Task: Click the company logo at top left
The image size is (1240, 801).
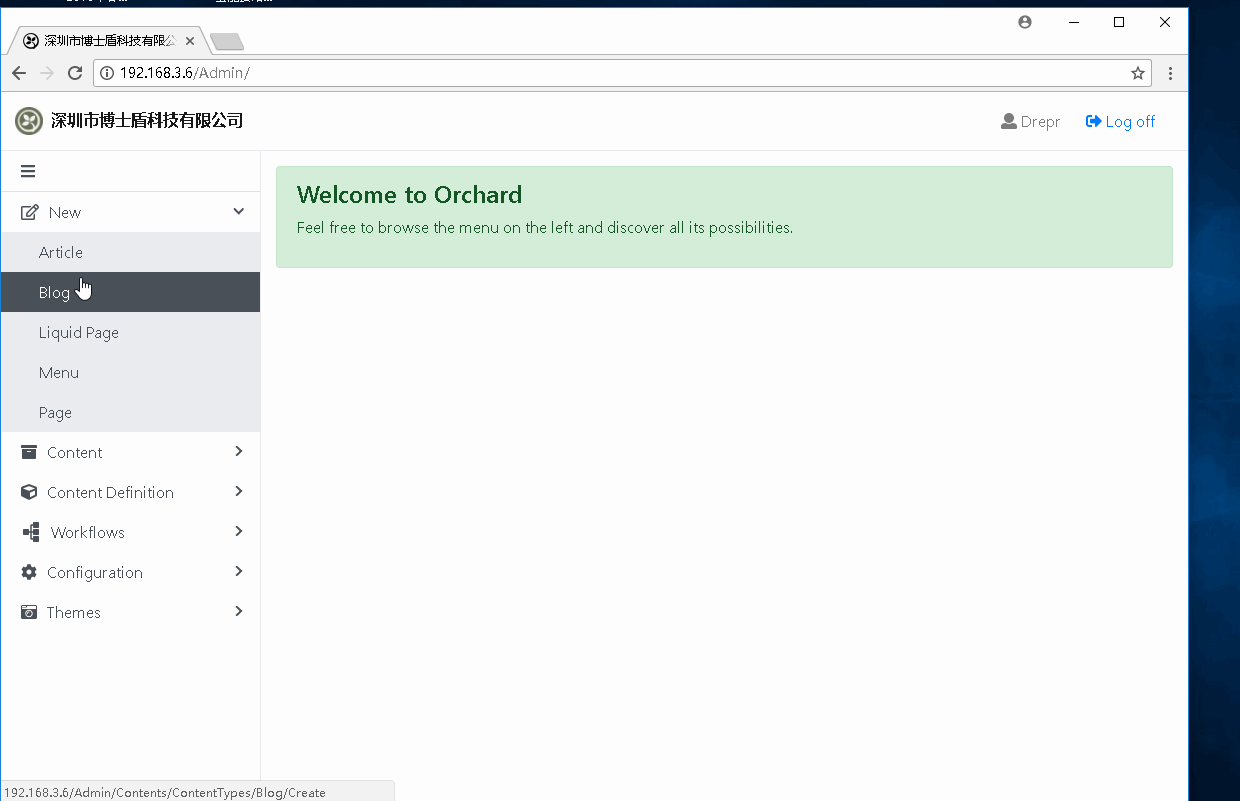Action: point(28,120)
